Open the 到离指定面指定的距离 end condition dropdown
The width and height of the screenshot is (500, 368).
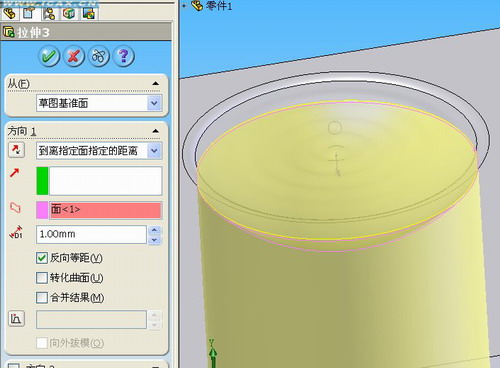pyautogui.click(x=99, y=151)
